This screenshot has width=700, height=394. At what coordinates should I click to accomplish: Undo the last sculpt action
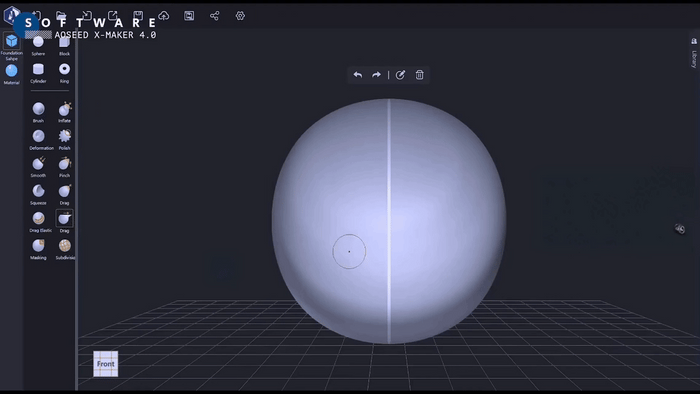358,75
